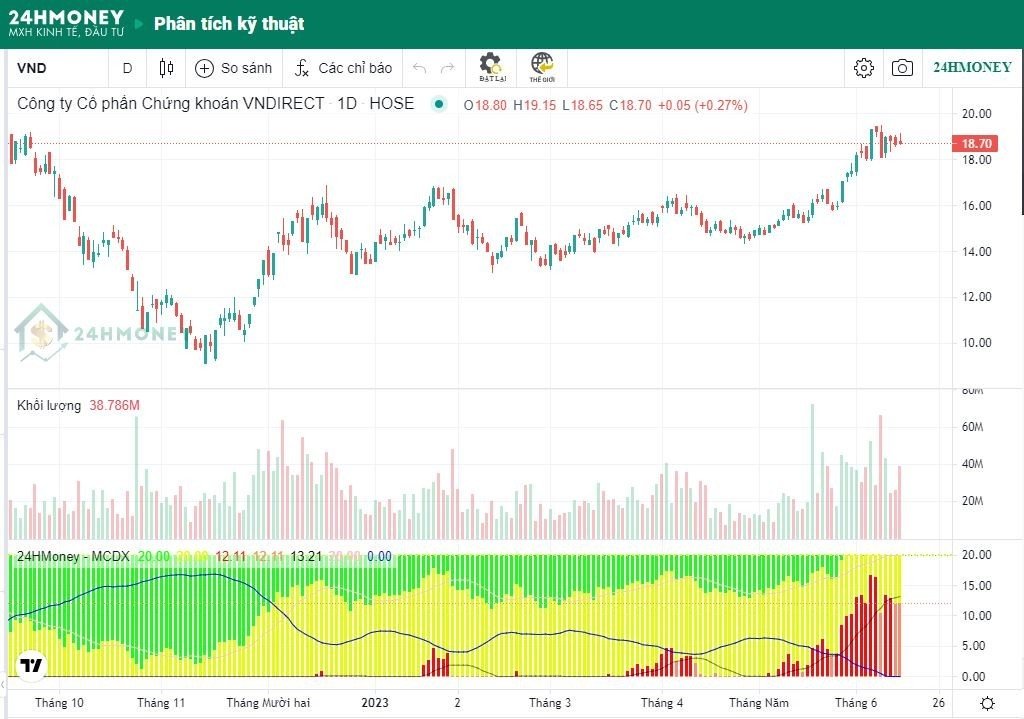The height and width of the screenshot is (719, 1024).
Task: Open the candlestick chart style selector
Action: pos(166,68)
